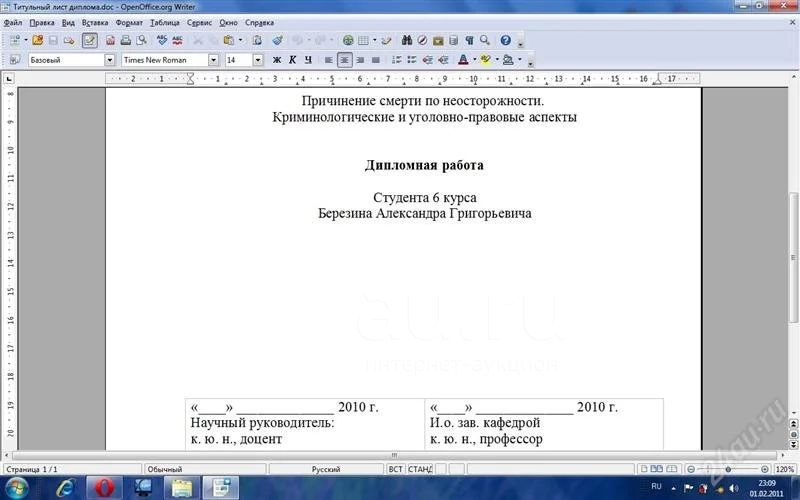
Task: Select the Format Paintbrush icon
Action: [278, 40]
